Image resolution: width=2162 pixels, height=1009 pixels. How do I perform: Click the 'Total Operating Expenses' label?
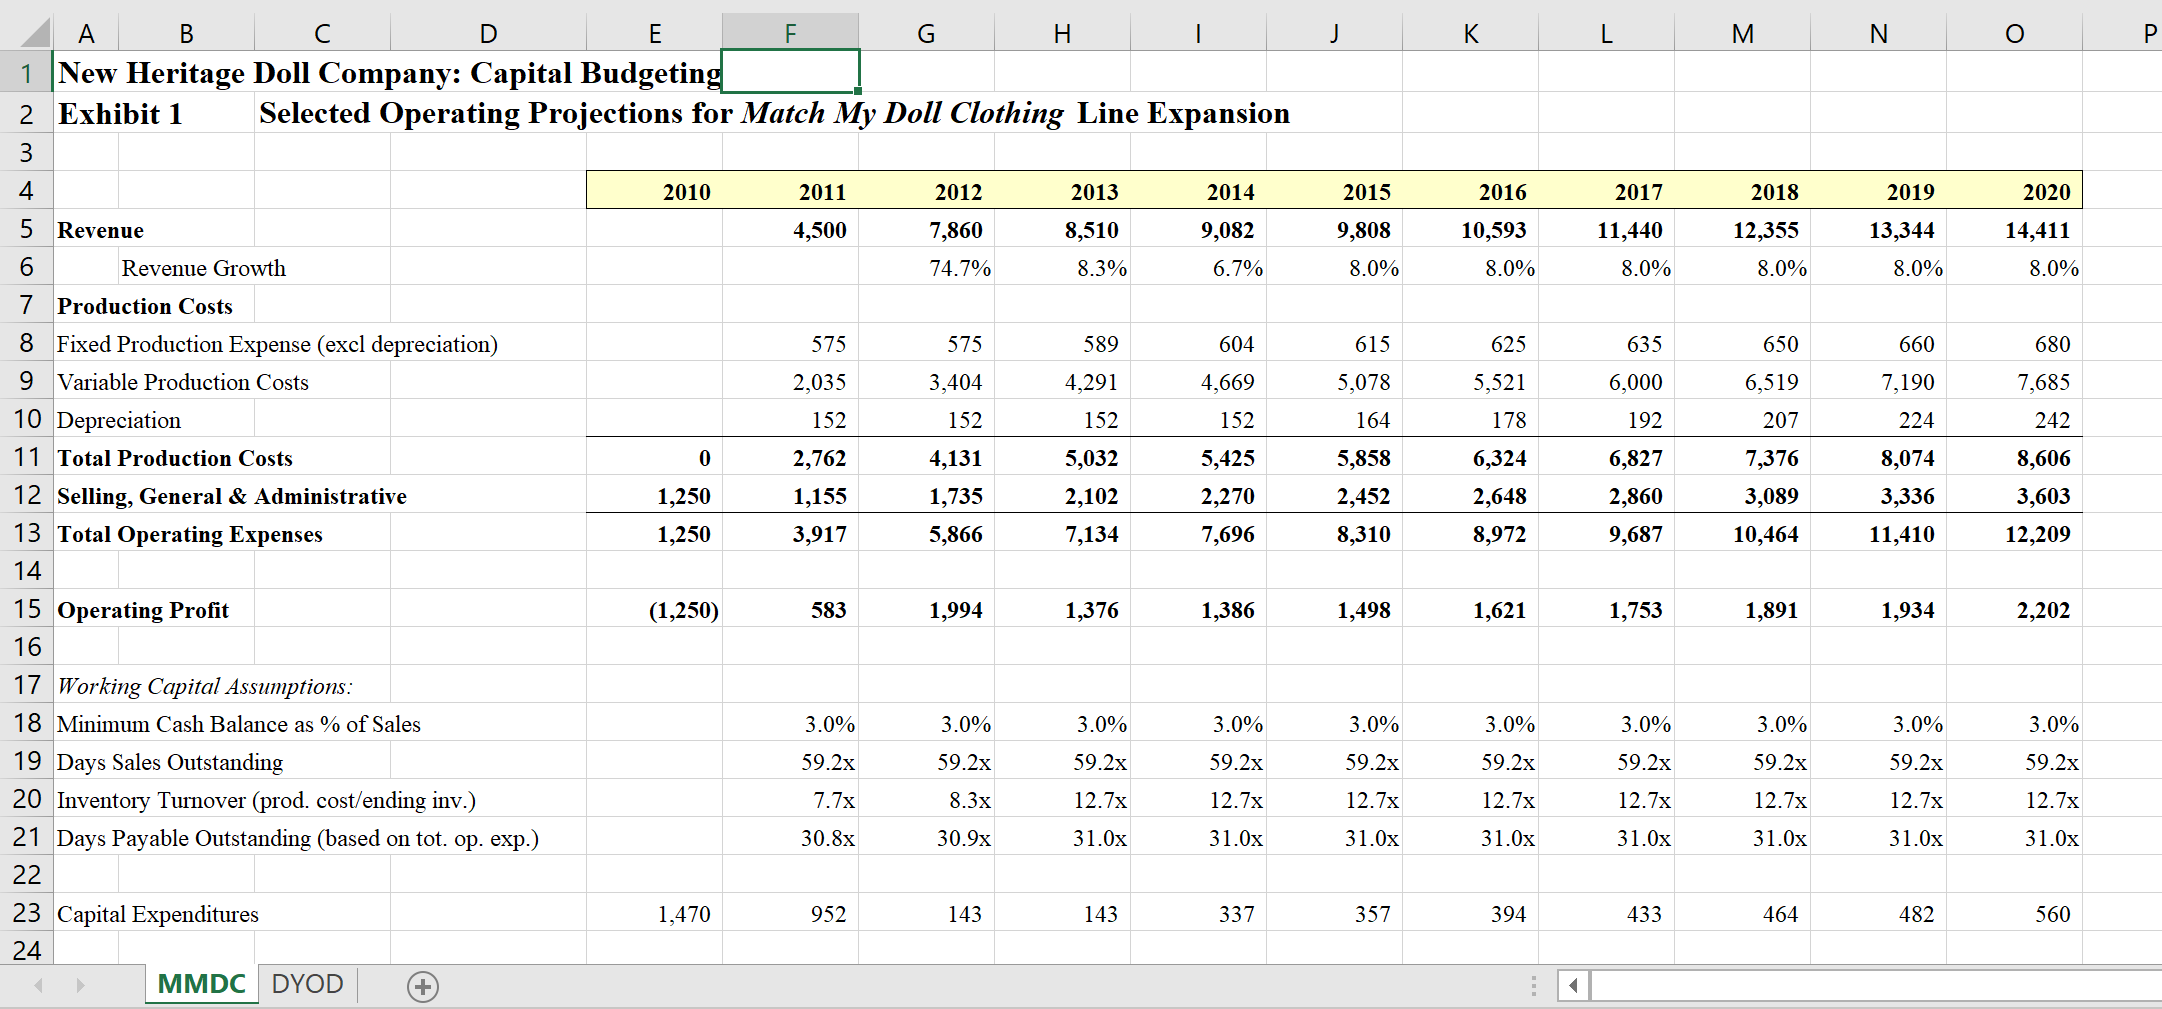pyautogui.click(x=189, y=534)
